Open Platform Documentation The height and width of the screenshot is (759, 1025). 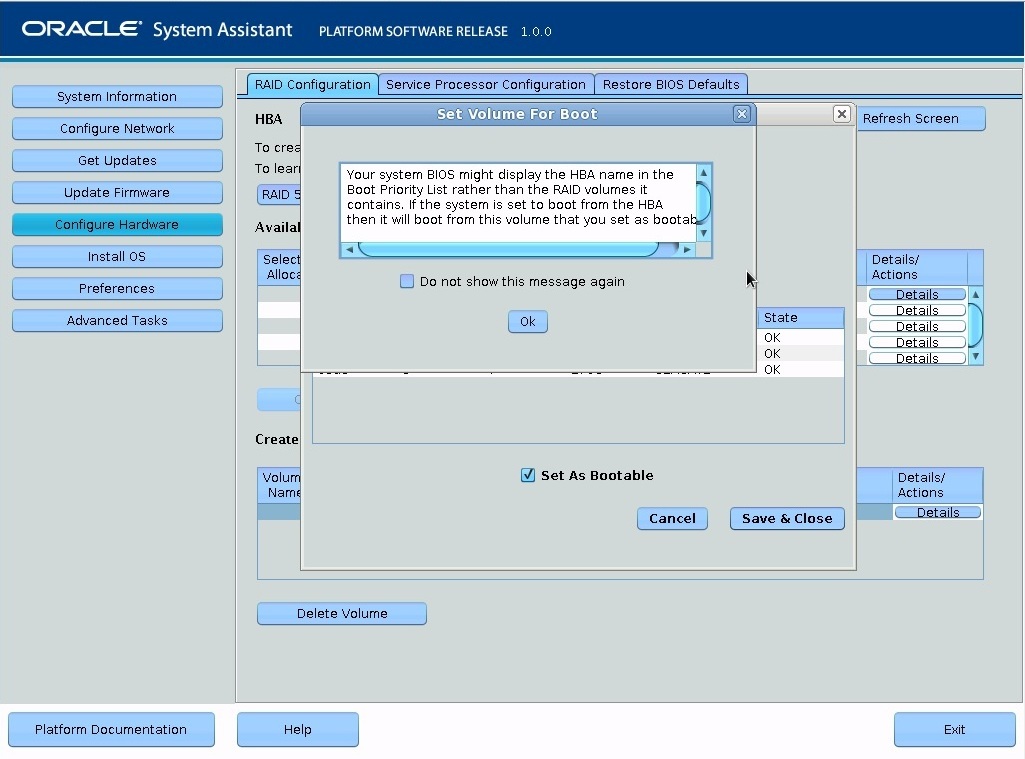pos(111,729)
